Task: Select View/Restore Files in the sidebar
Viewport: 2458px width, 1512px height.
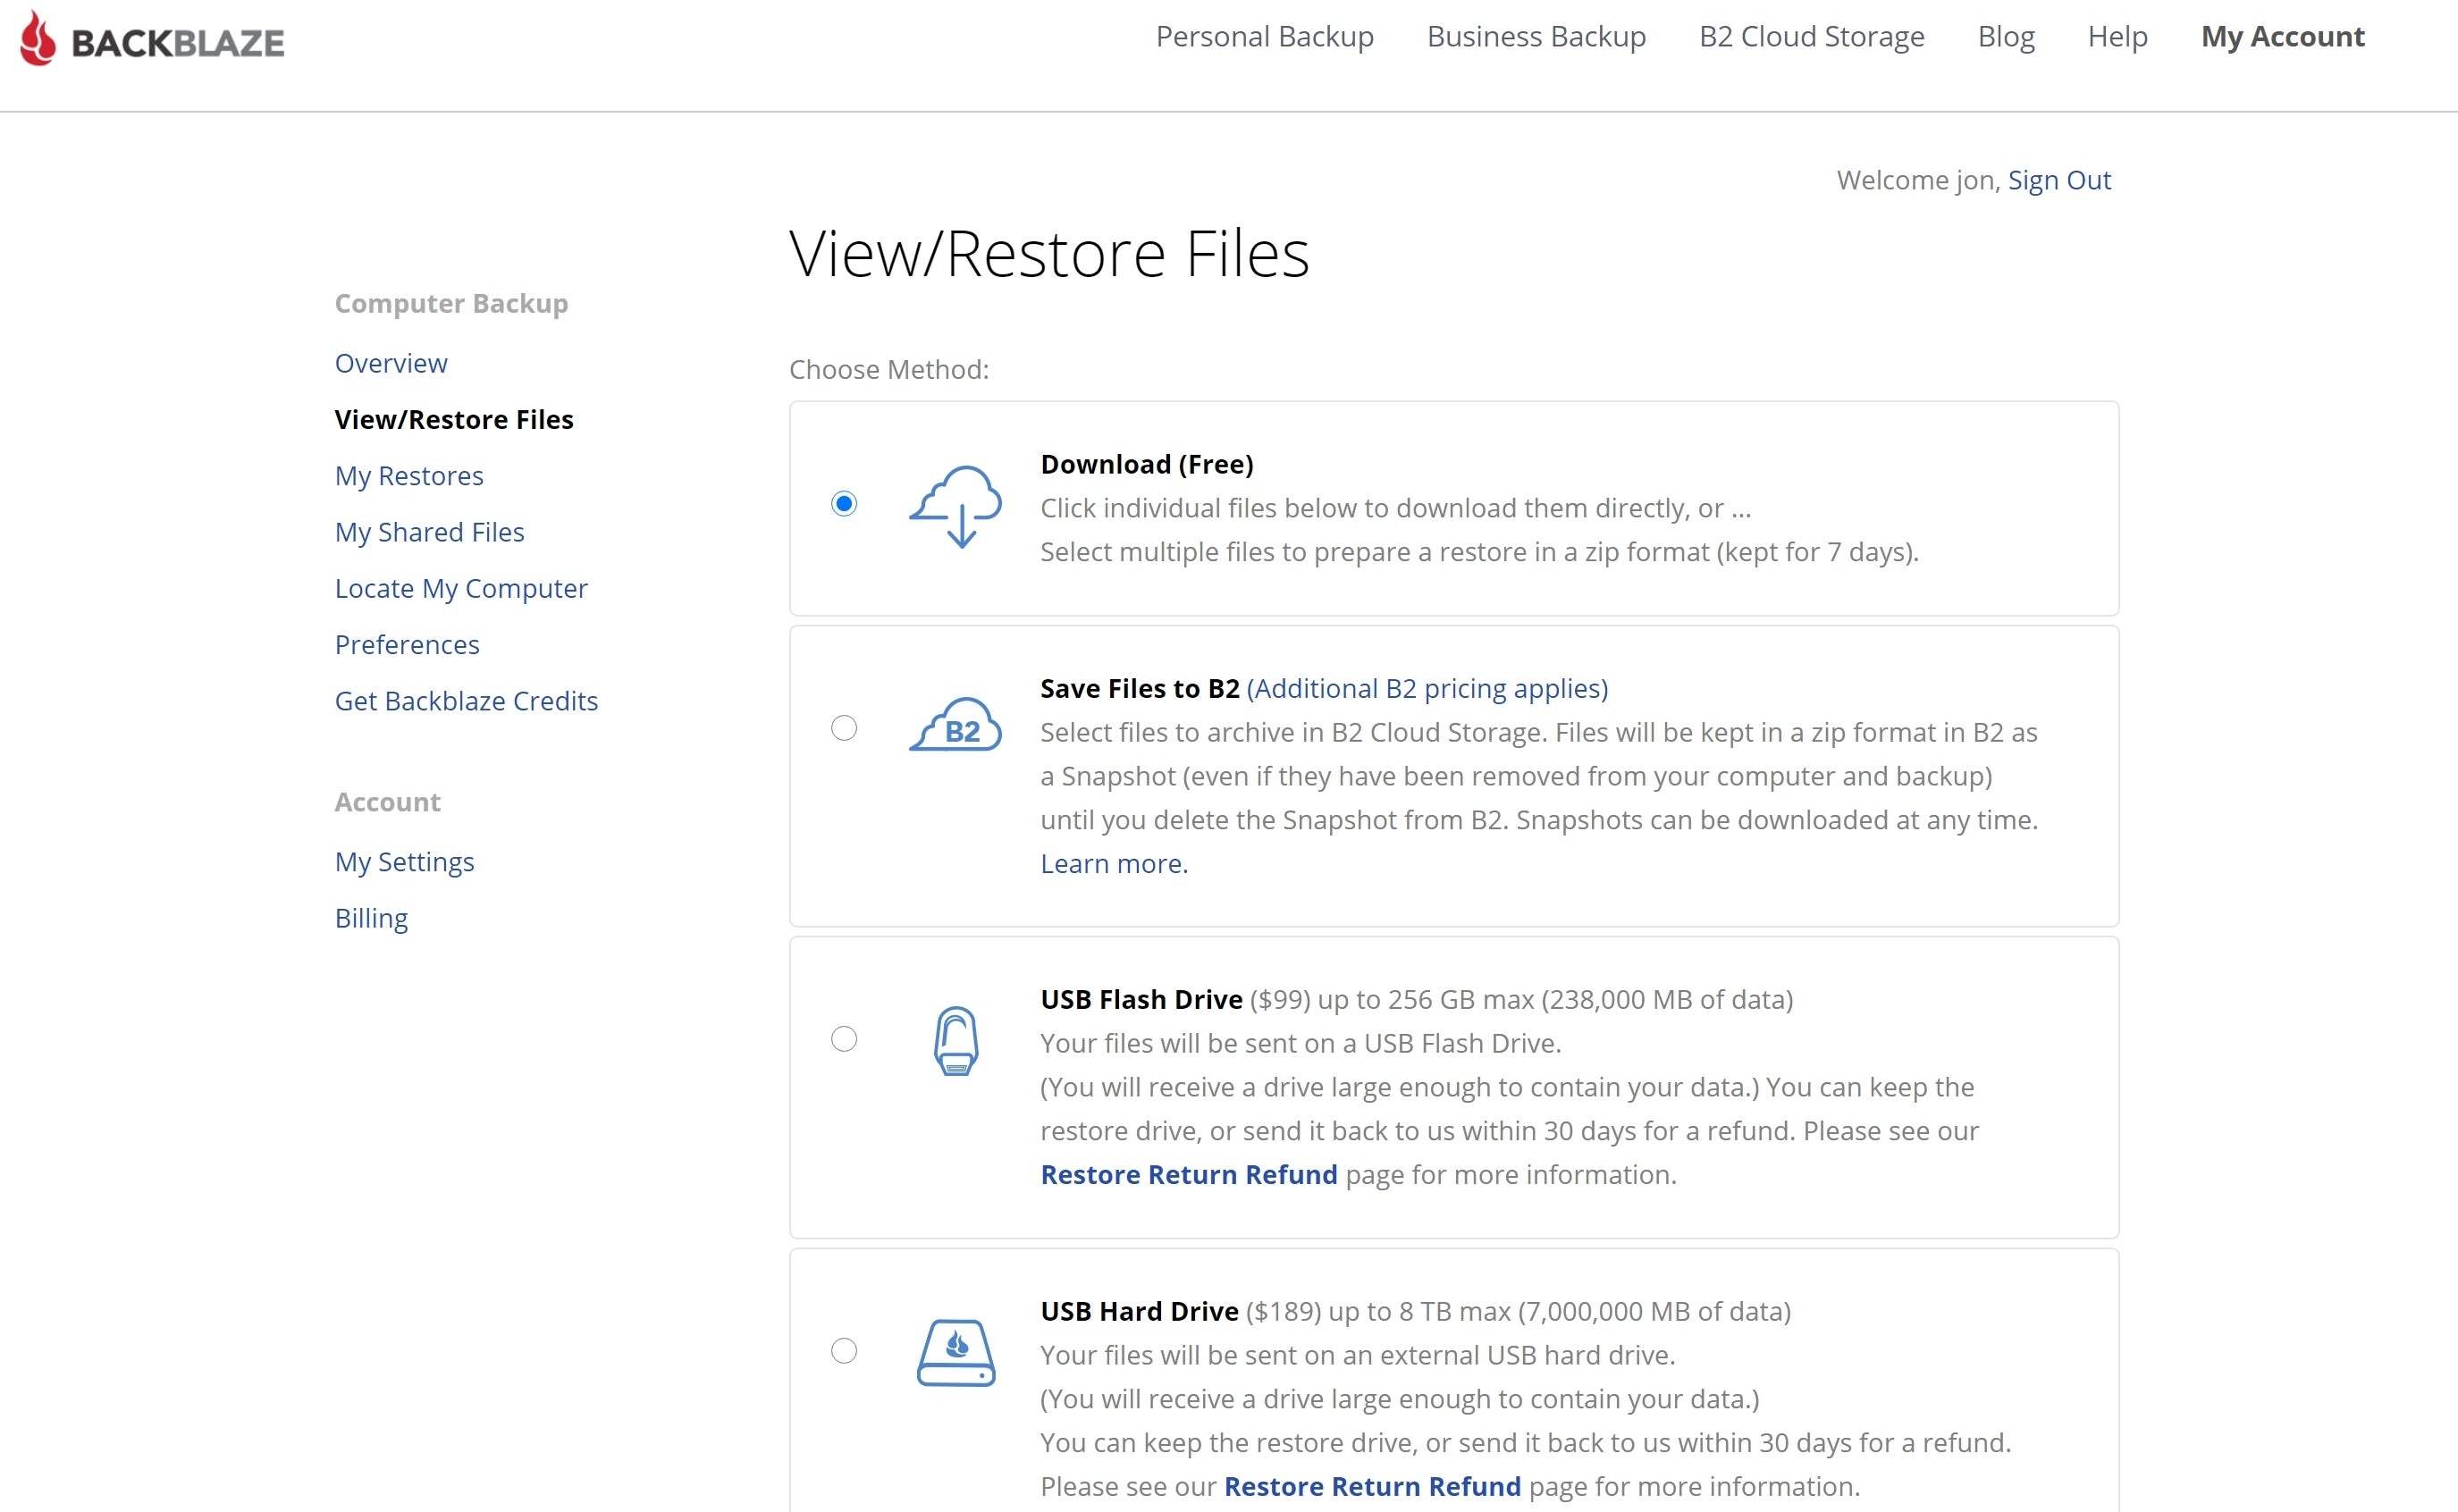Action: pyautogui.click(x=454, y=419)
